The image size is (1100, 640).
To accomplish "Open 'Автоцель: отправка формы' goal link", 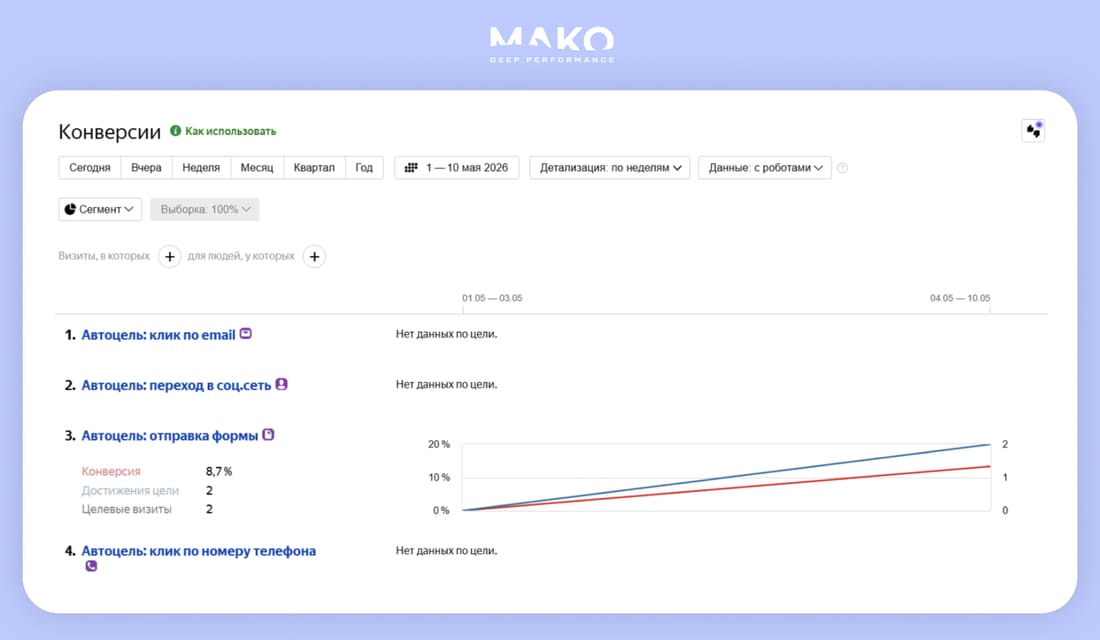I will click(170, 436).
